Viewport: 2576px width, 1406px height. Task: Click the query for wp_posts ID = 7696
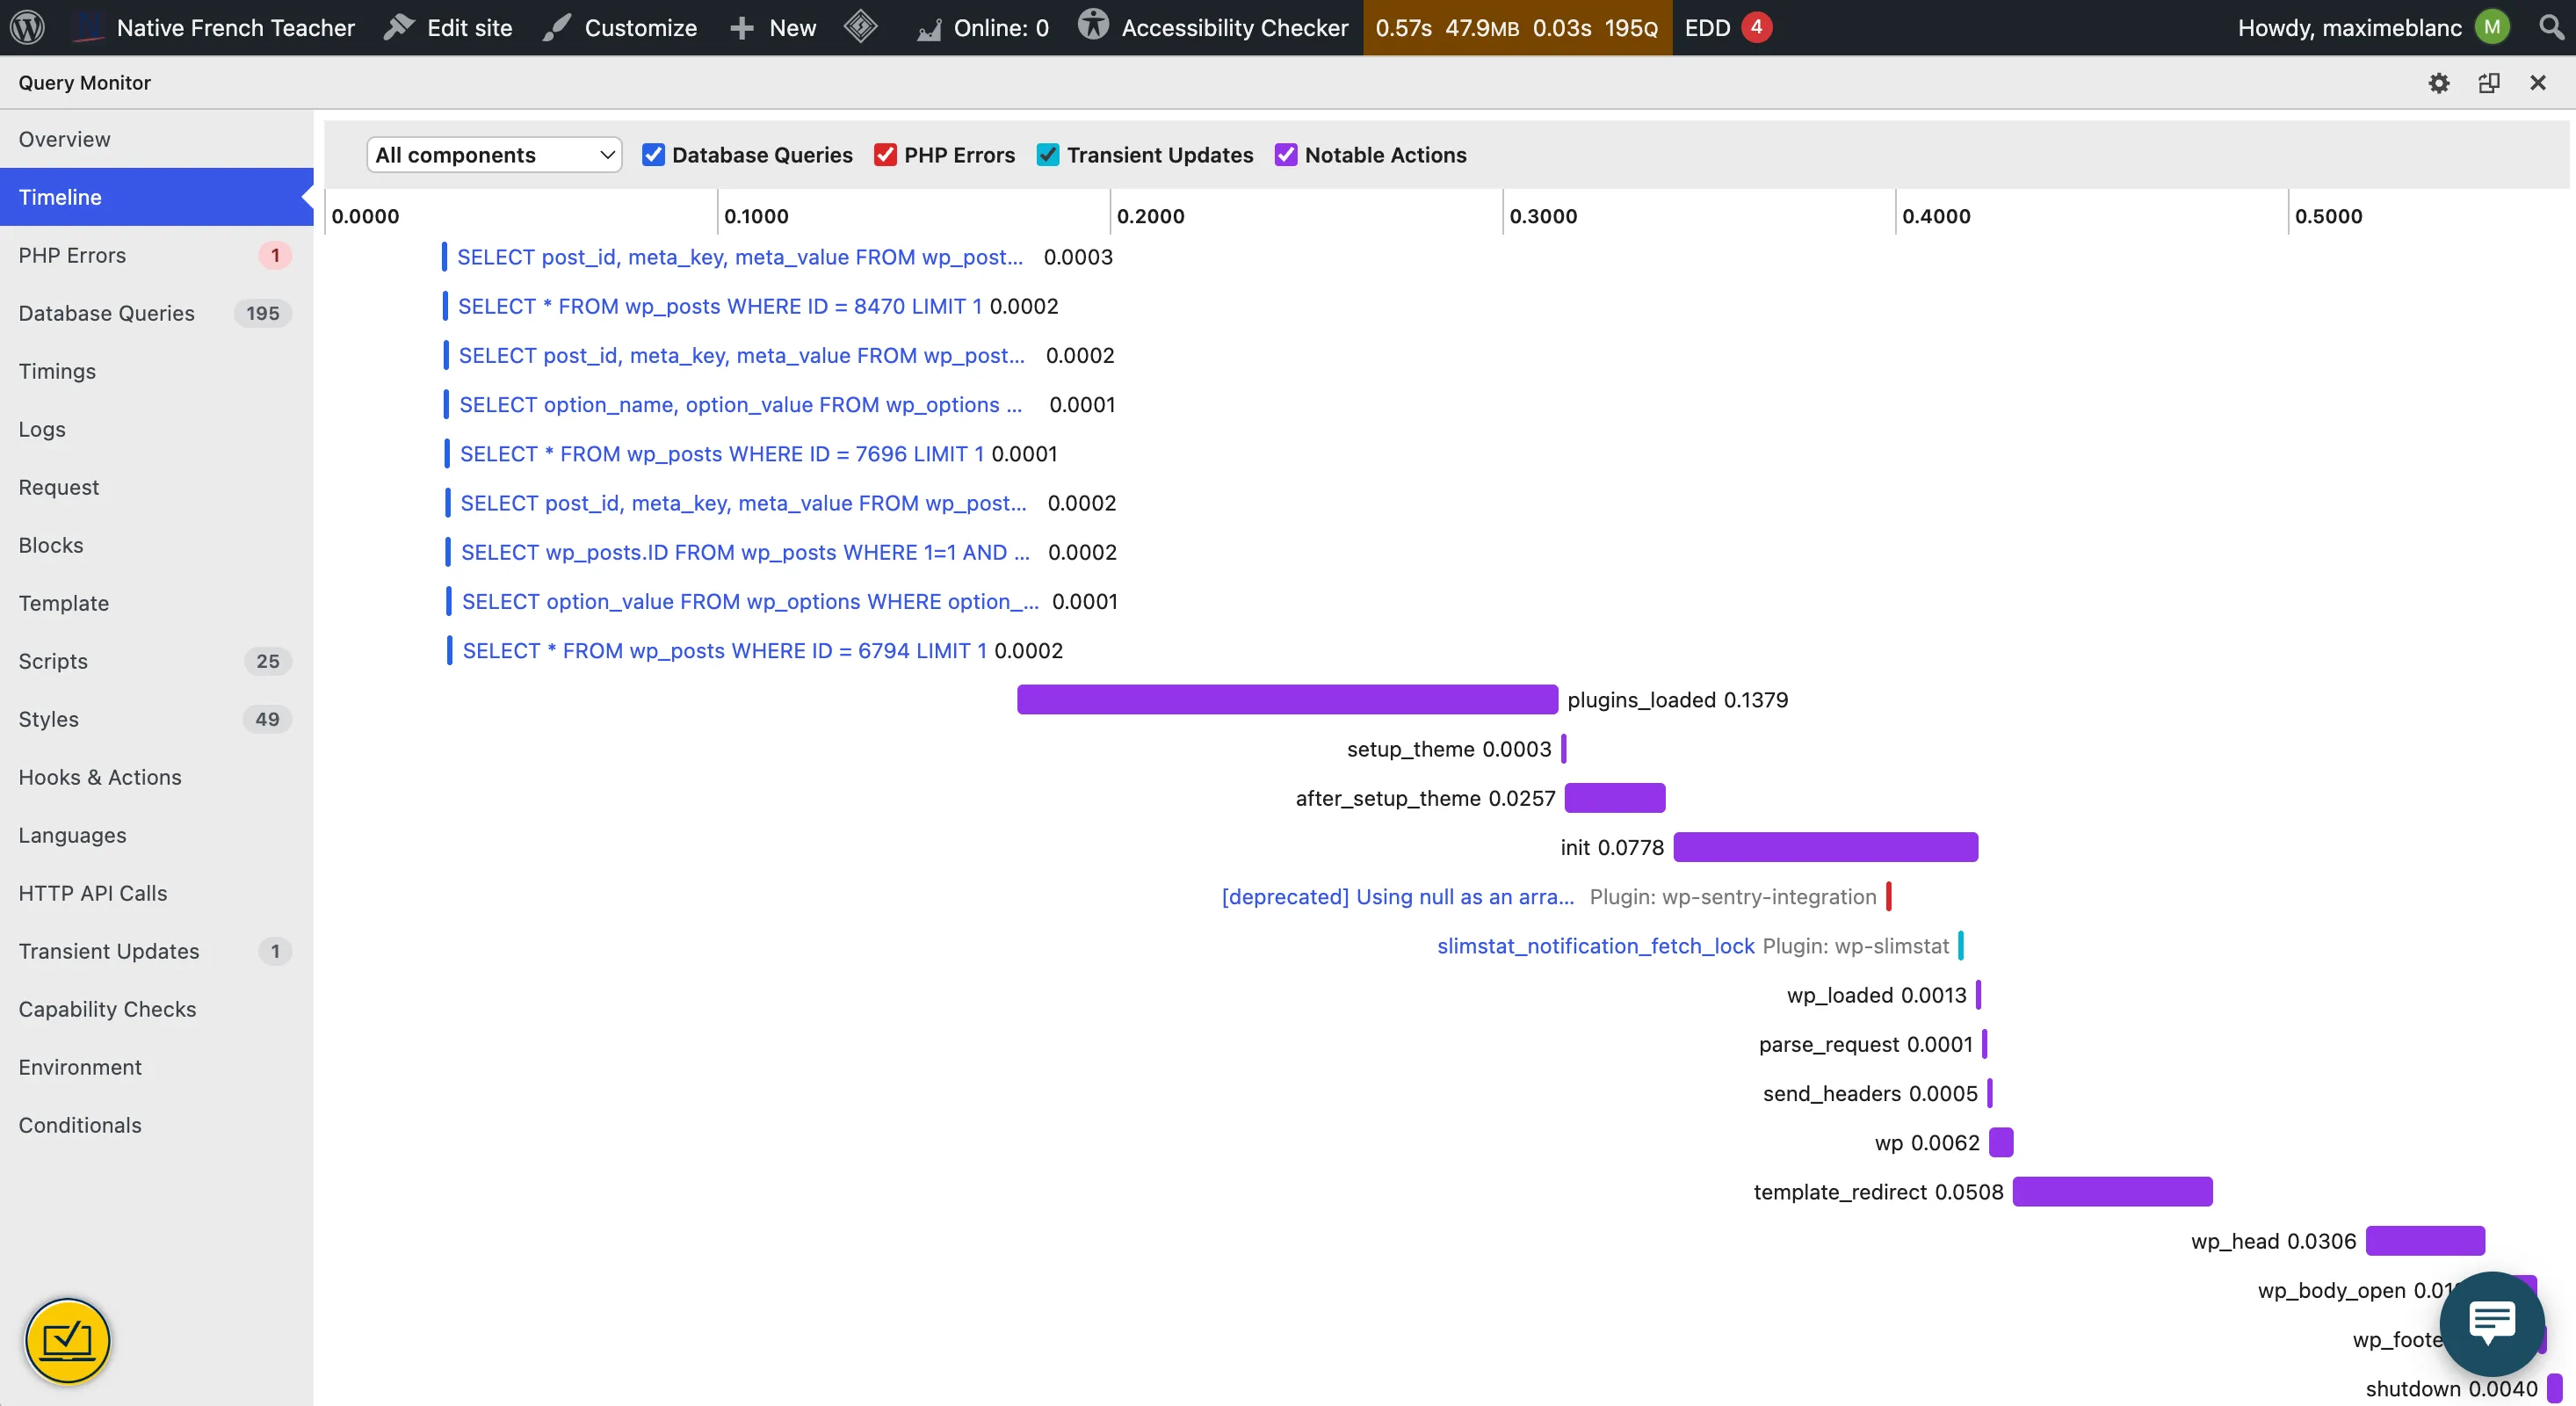[722, 454]
